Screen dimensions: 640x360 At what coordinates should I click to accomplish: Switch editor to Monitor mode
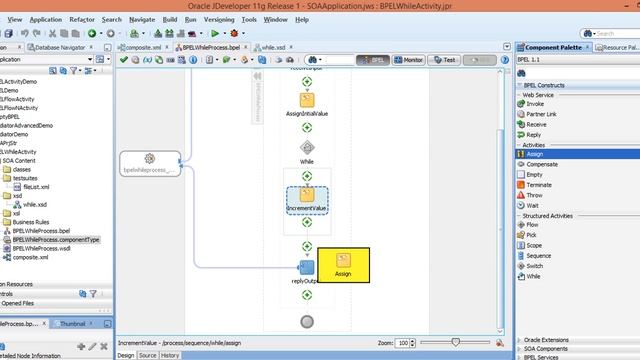click(409, 60)
